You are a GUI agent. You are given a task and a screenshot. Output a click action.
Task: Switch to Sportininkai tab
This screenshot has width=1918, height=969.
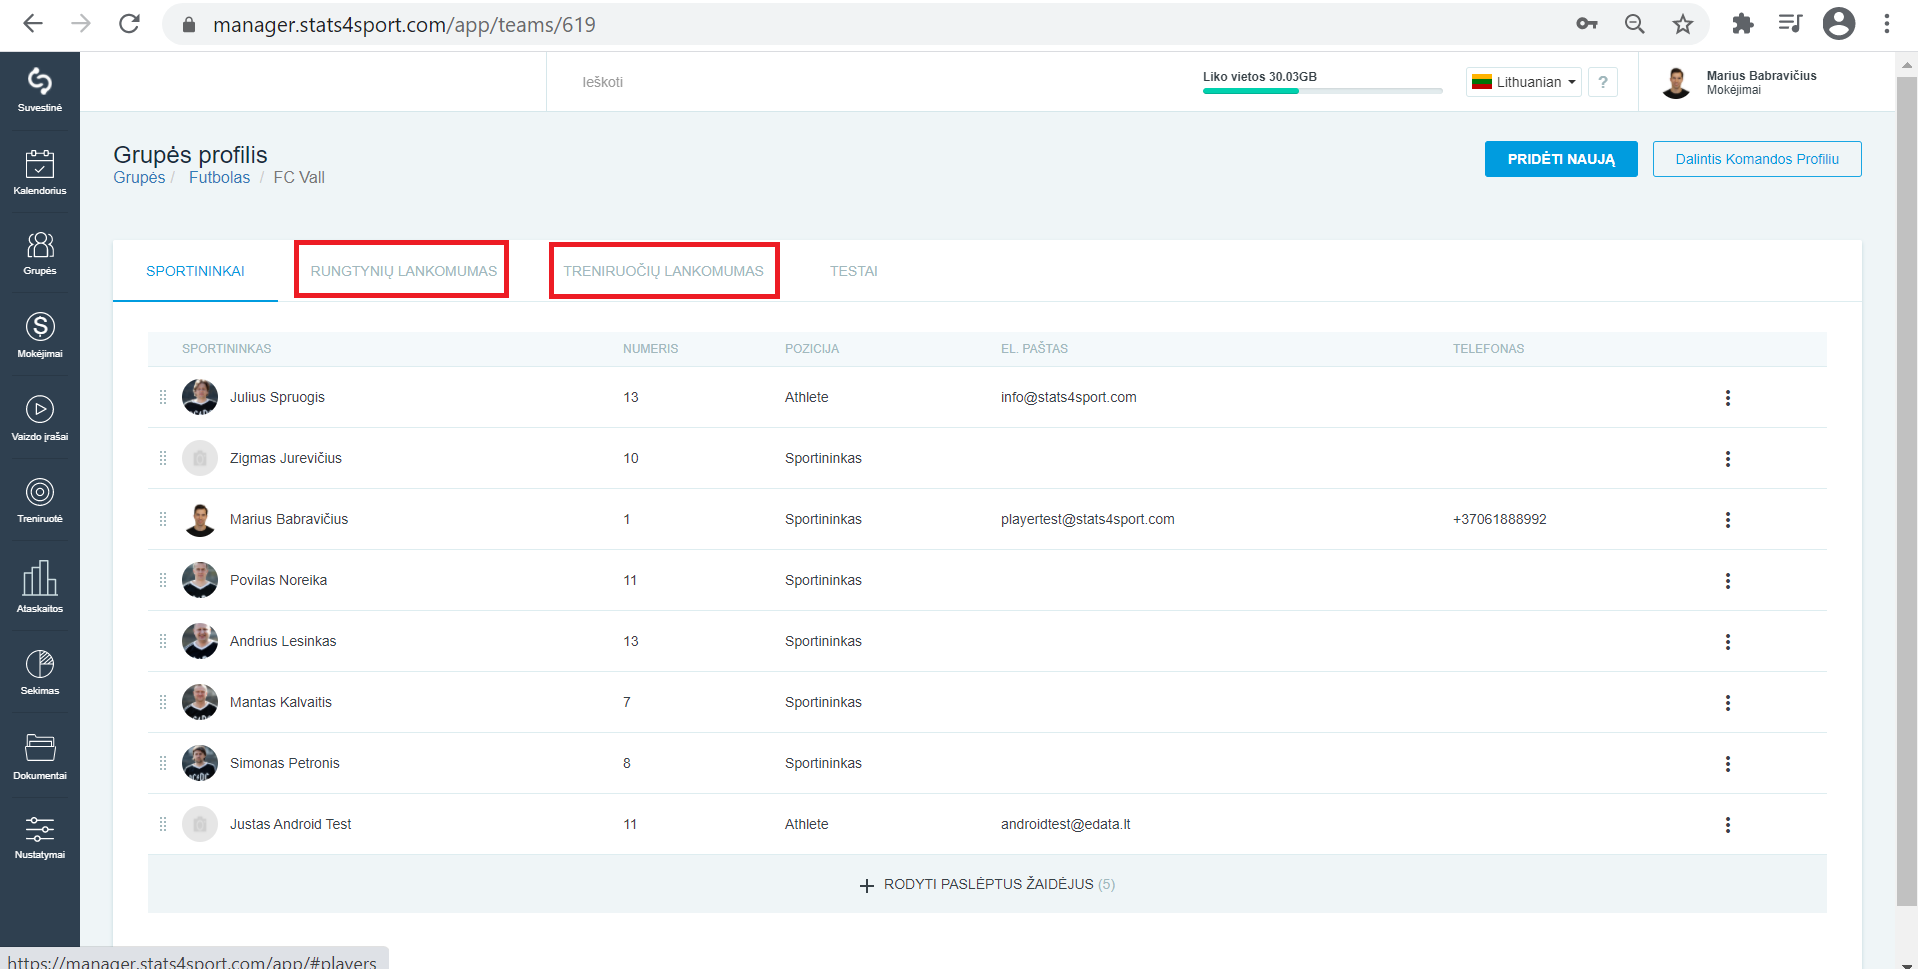[x=195, y=271]
